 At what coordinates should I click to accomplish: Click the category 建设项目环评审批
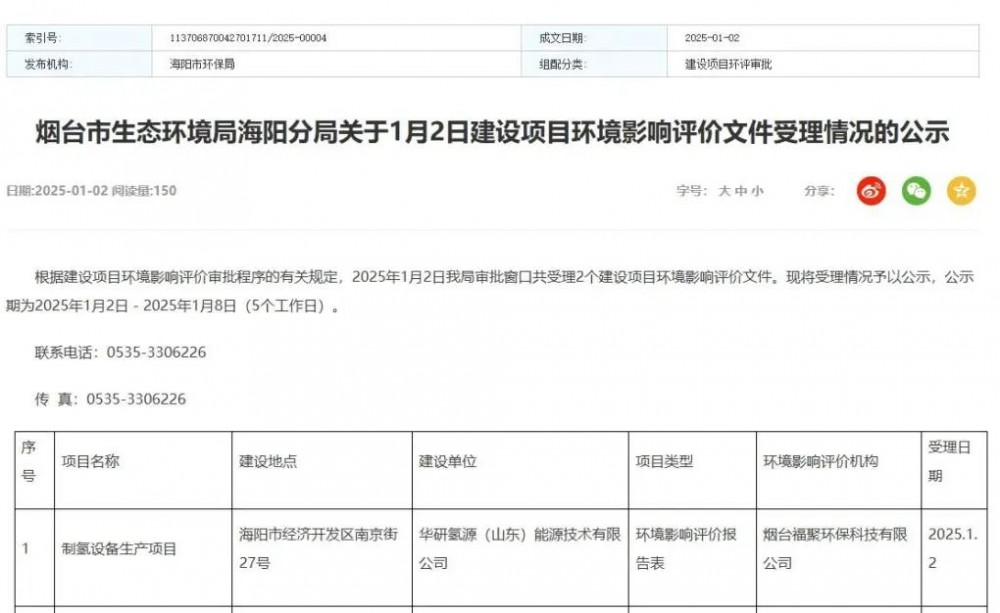pyautogui.click(x=728, y=64)
